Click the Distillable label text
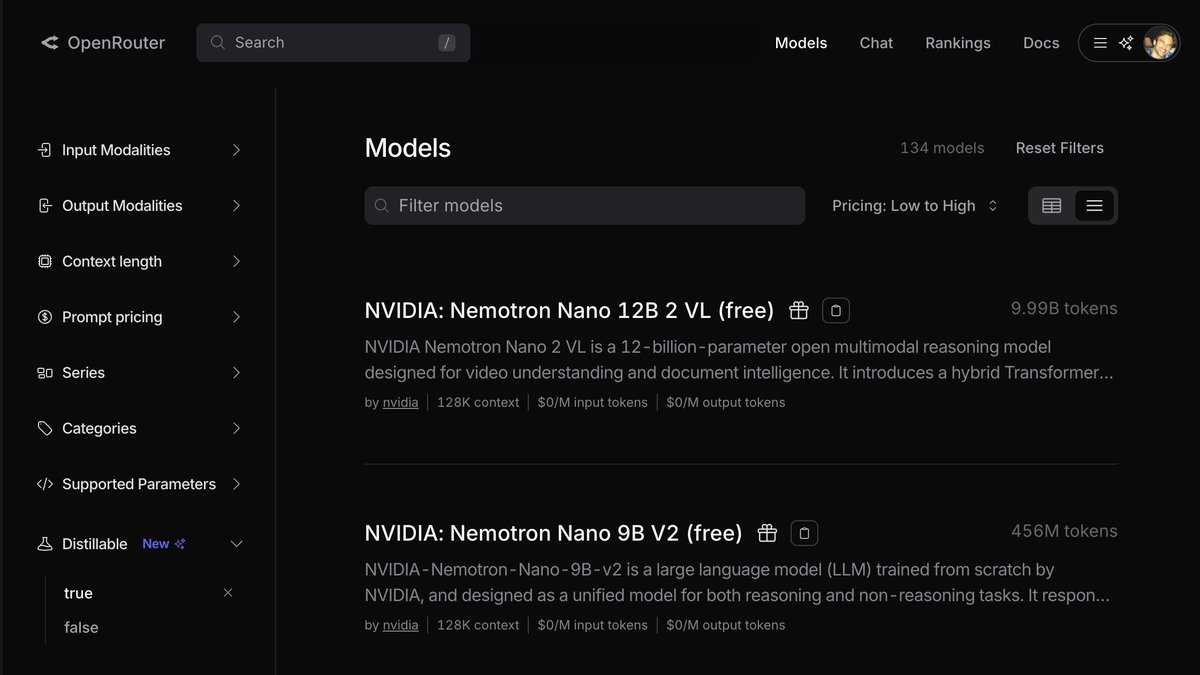 (x=95, y=544)
